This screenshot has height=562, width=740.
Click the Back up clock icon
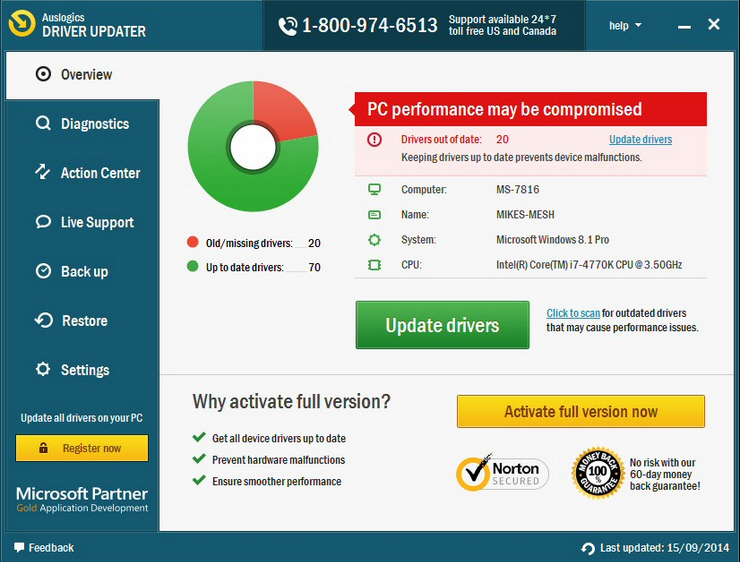point(43,271)
